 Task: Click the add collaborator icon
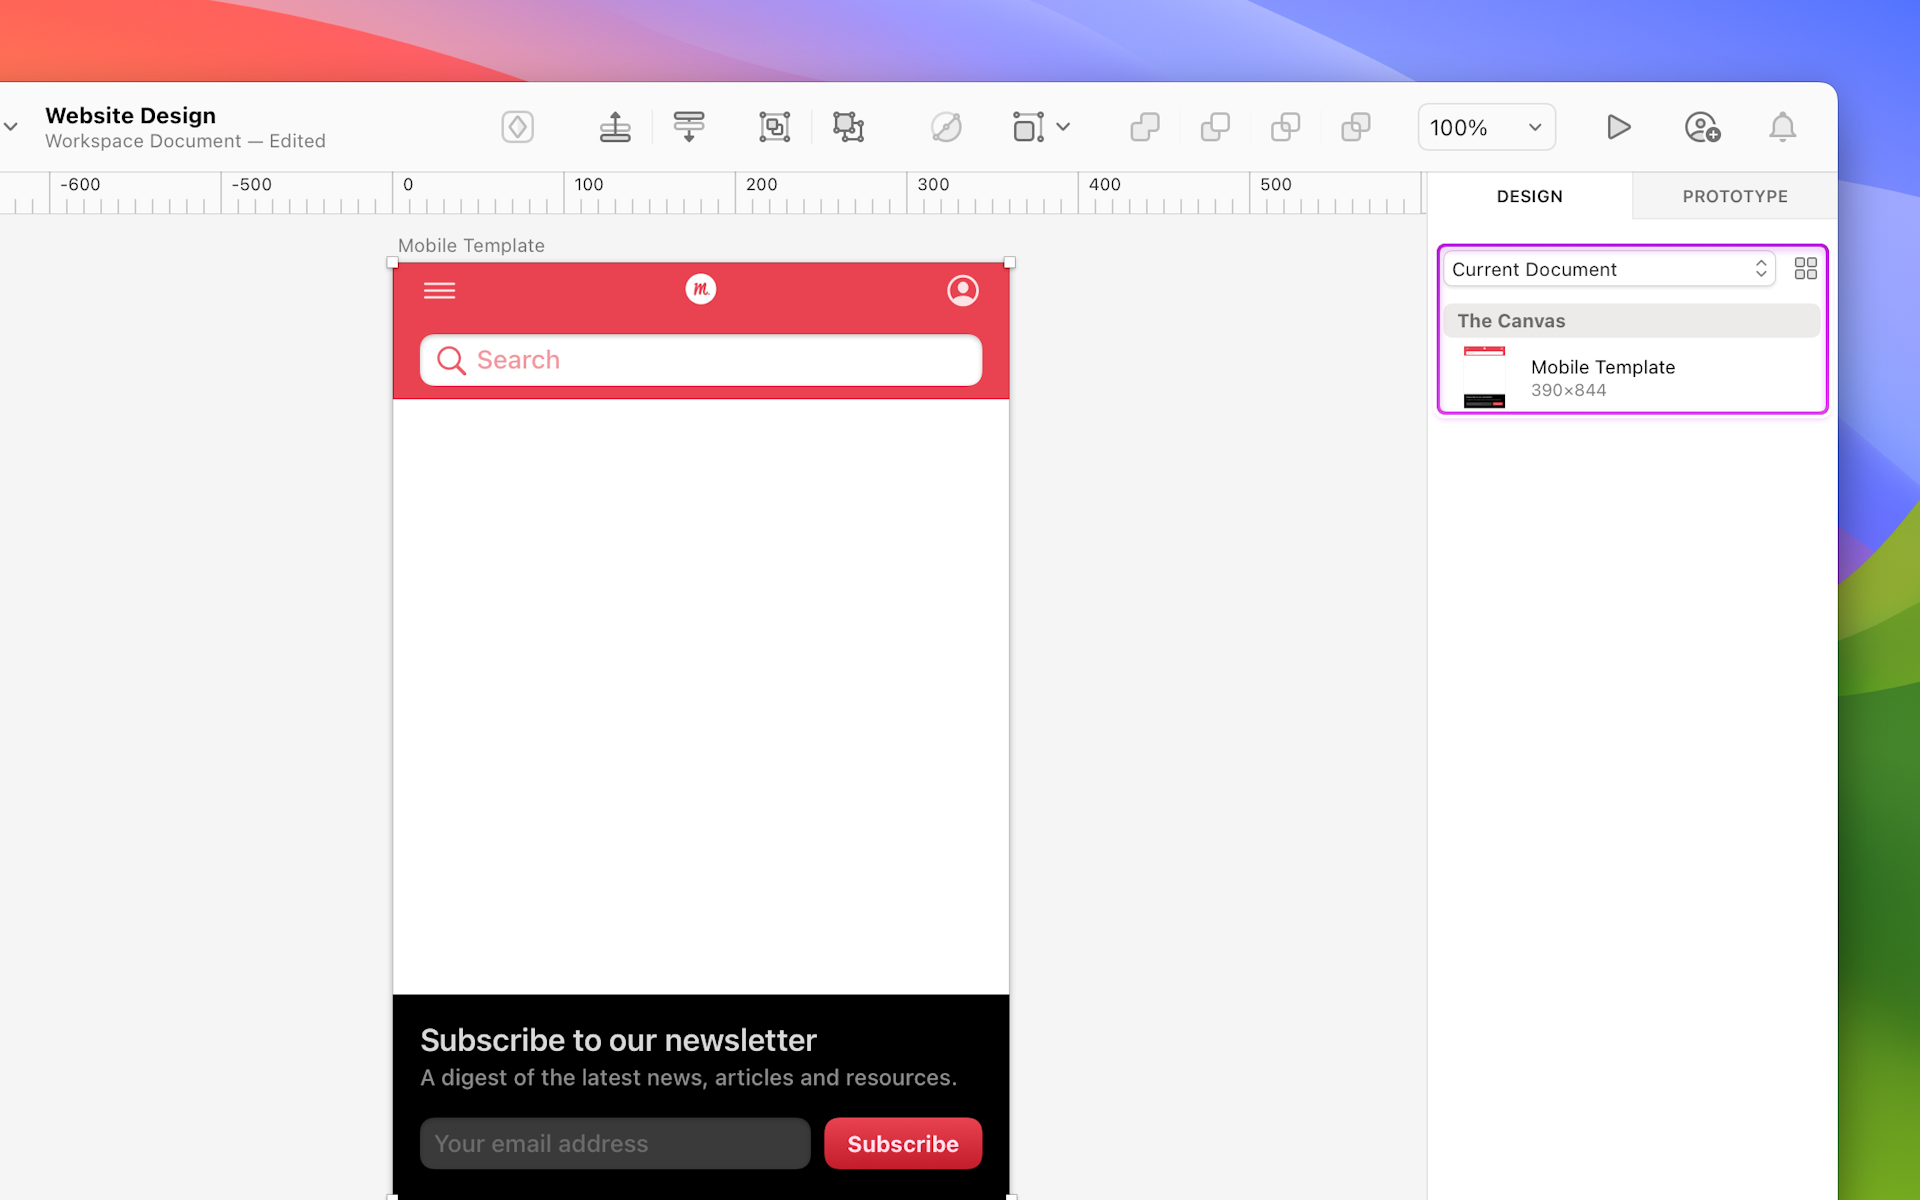1702,127
